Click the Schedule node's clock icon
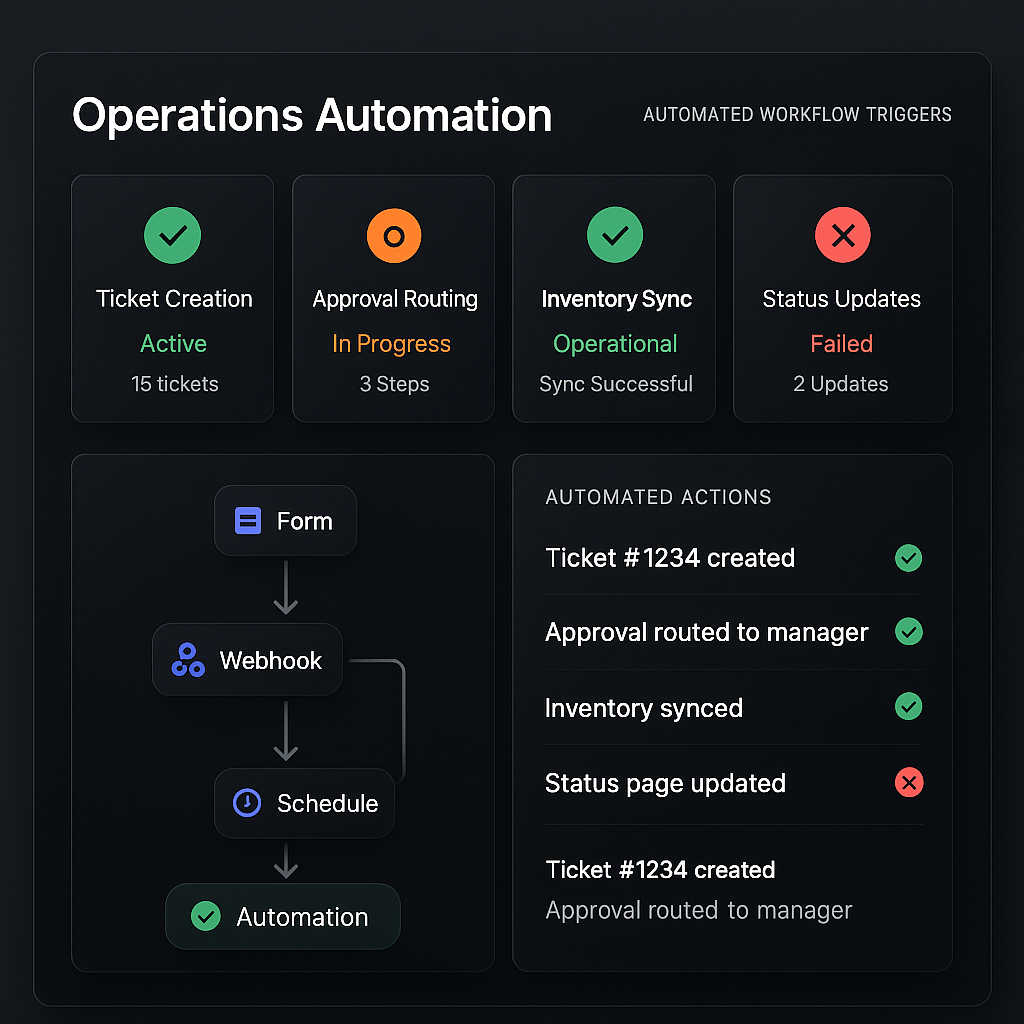1024x1024 pixels. click(x=247, y=803)
